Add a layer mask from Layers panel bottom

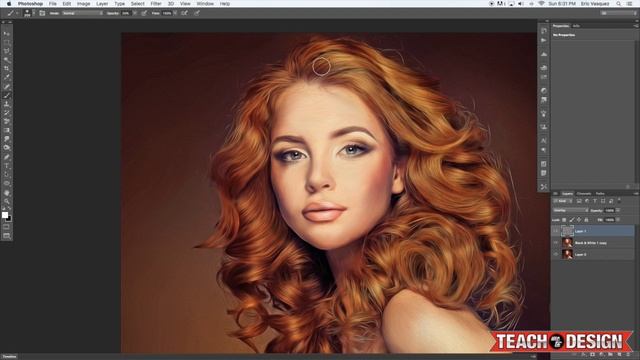593,355
